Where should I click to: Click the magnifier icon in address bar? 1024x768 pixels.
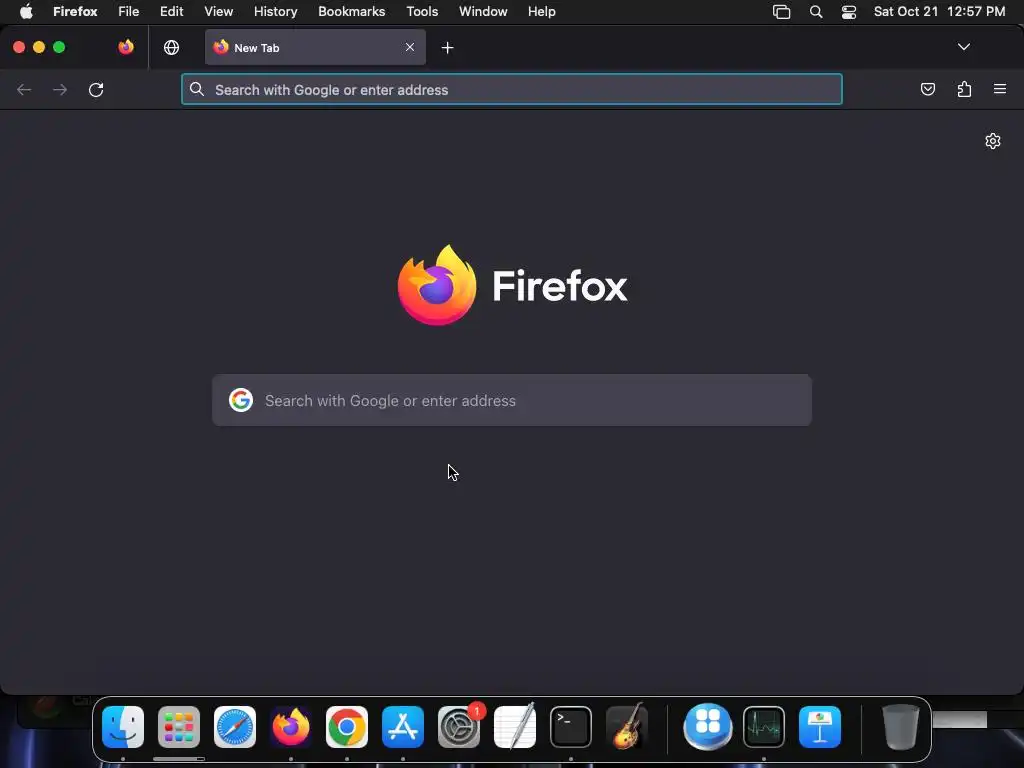tap(197, 89)
